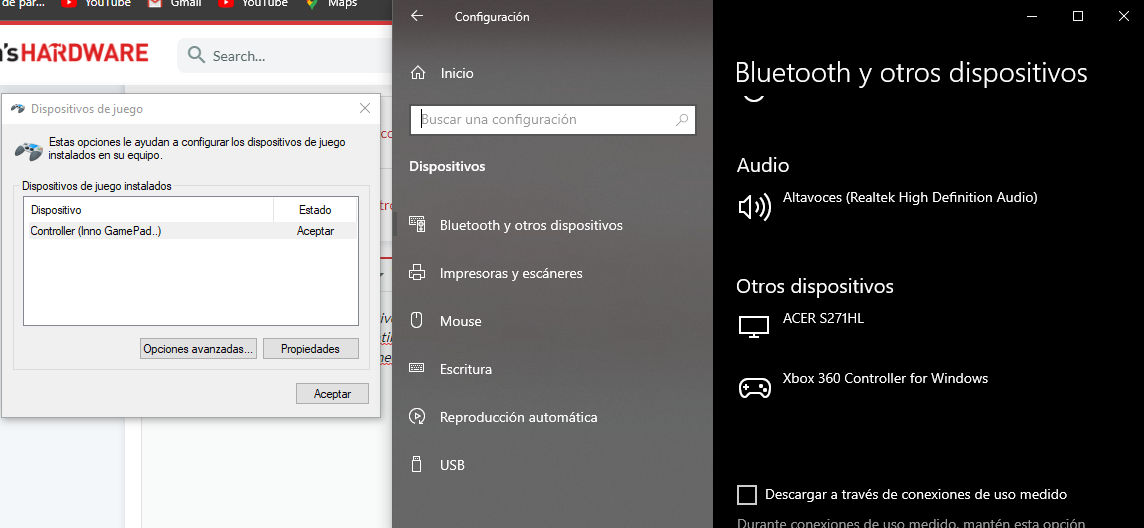1144x528 pixels.
Task: Click the gamepad icon for Xbox 360 Controller
Action: point(754,387)
